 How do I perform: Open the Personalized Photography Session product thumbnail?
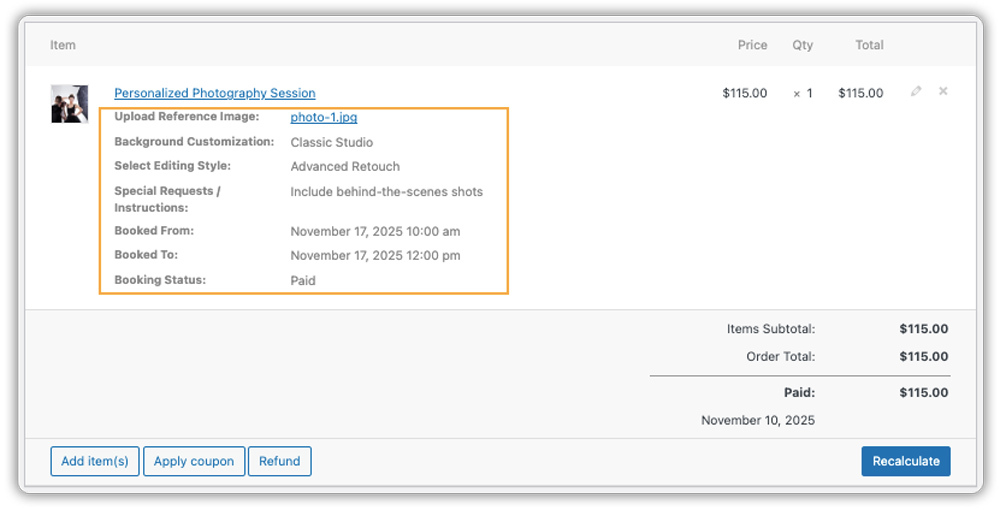pyautogui.click(x=70, y=104)
